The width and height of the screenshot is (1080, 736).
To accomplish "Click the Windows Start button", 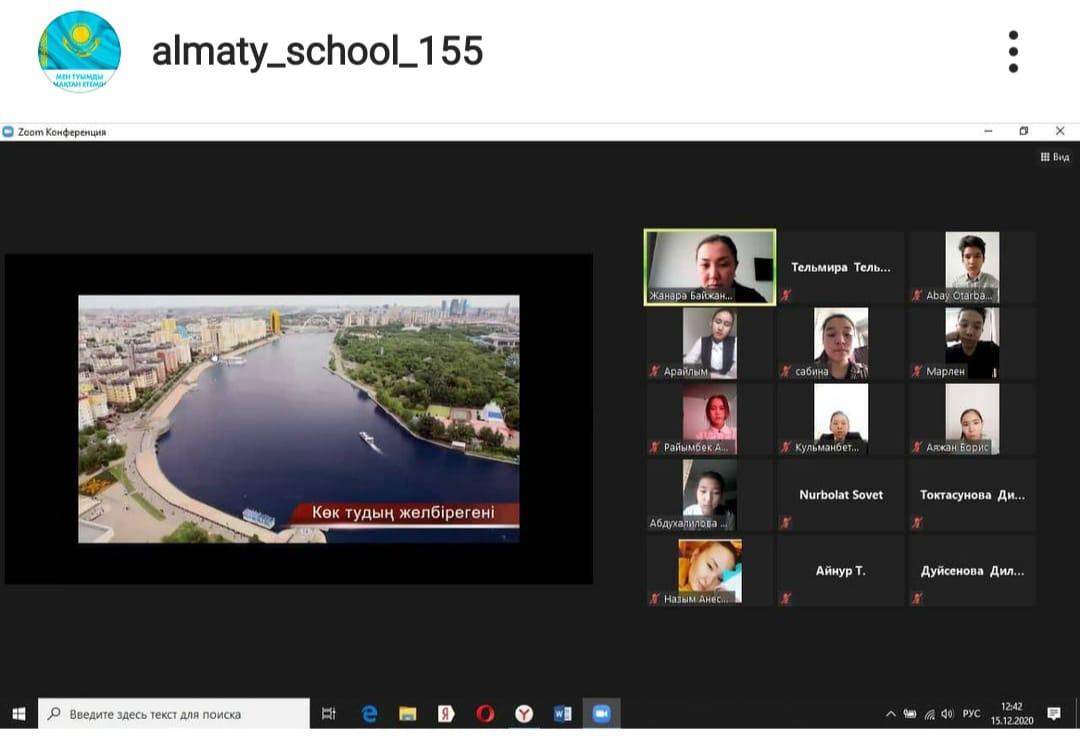I will point(18,714).
